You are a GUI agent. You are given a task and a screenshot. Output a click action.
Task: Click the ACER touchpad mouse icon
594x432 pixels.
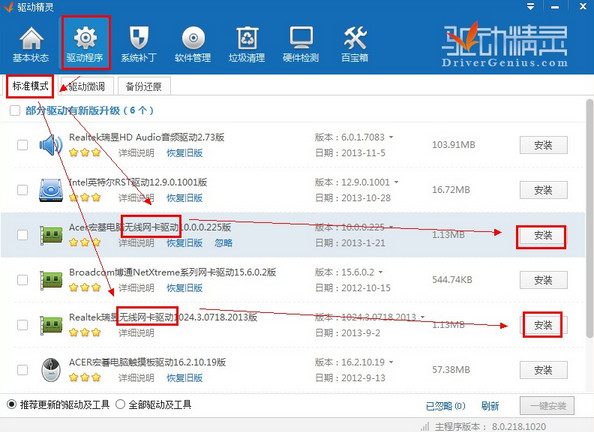pyautogui.click(x=51, y=370)
